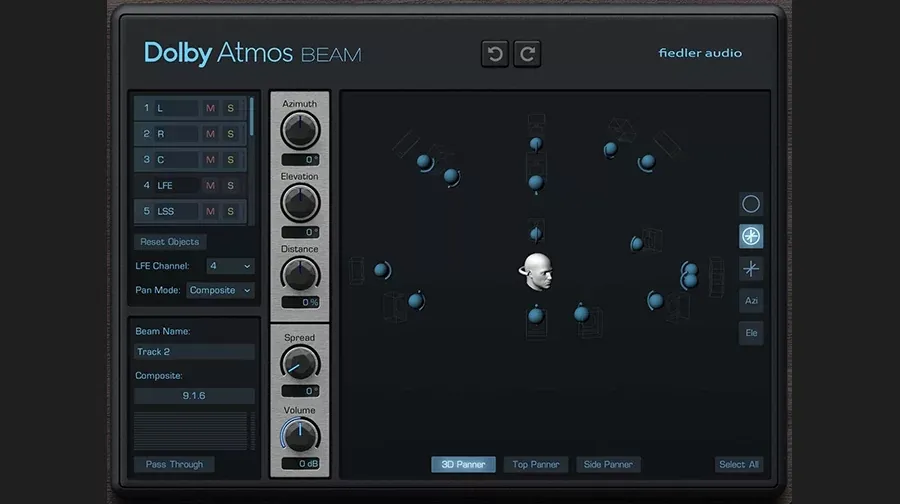
Task: Click the redo arrow button
Action: [x=527, y=54]
